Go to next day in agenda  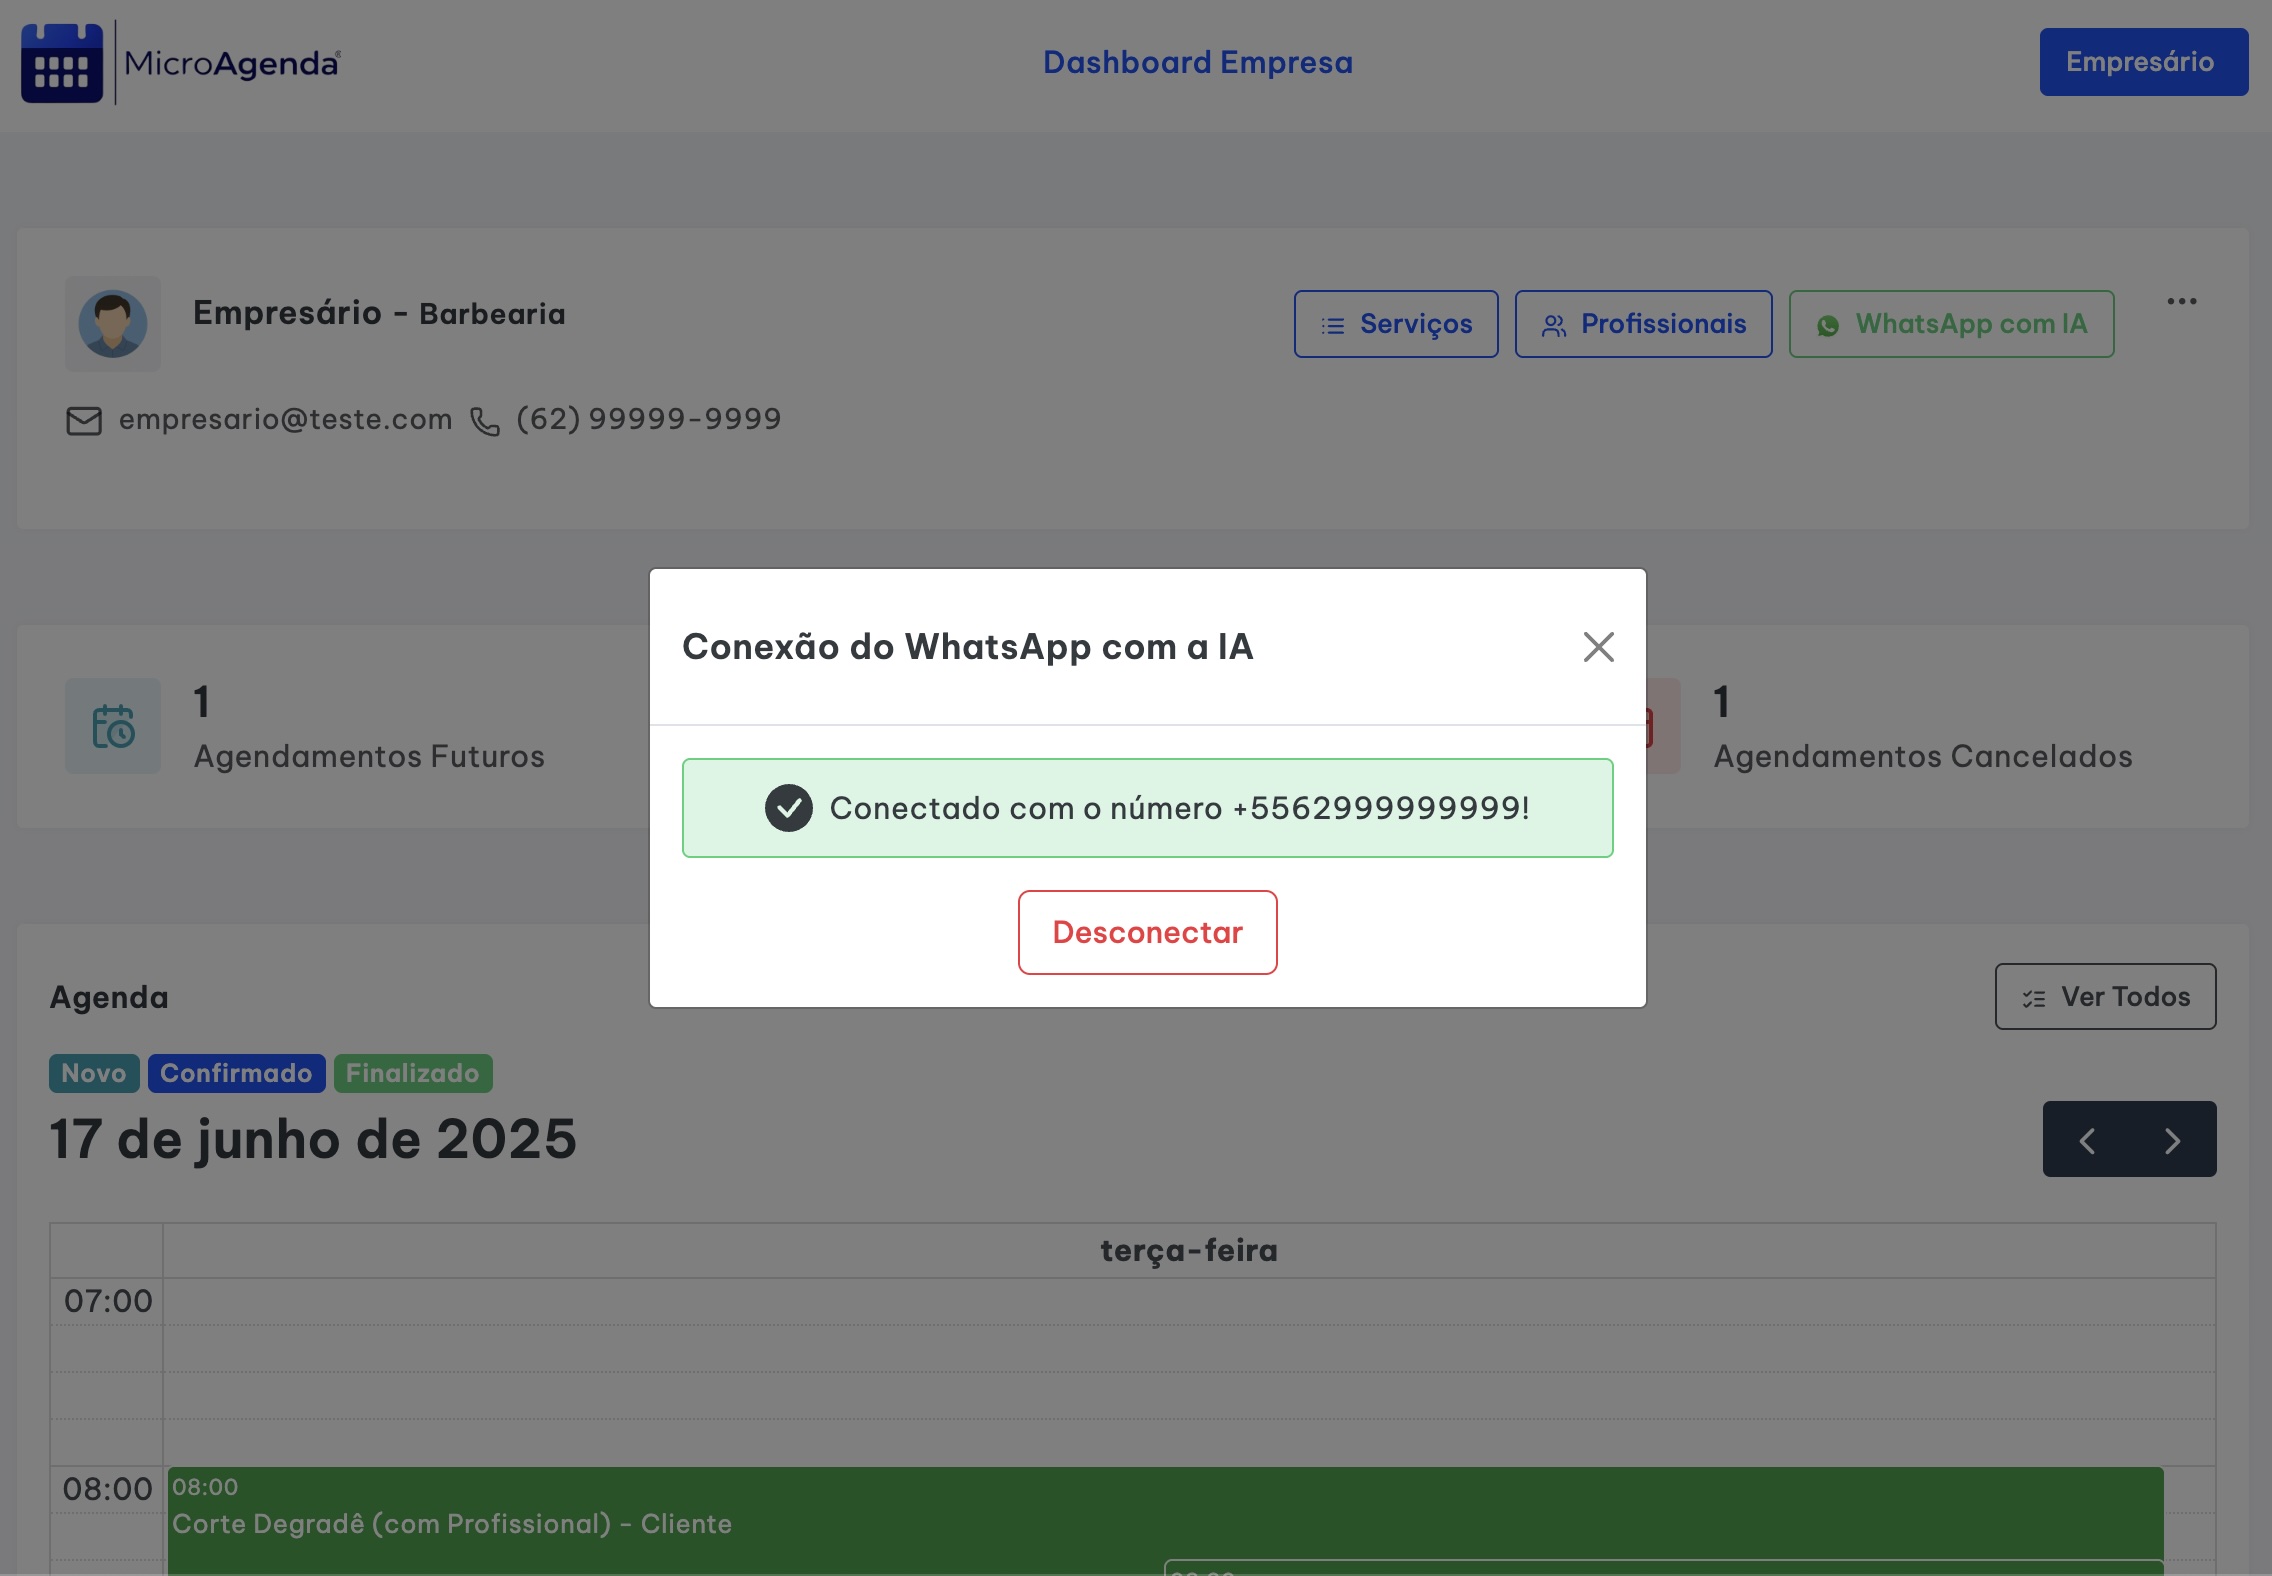[2172, 1140]
